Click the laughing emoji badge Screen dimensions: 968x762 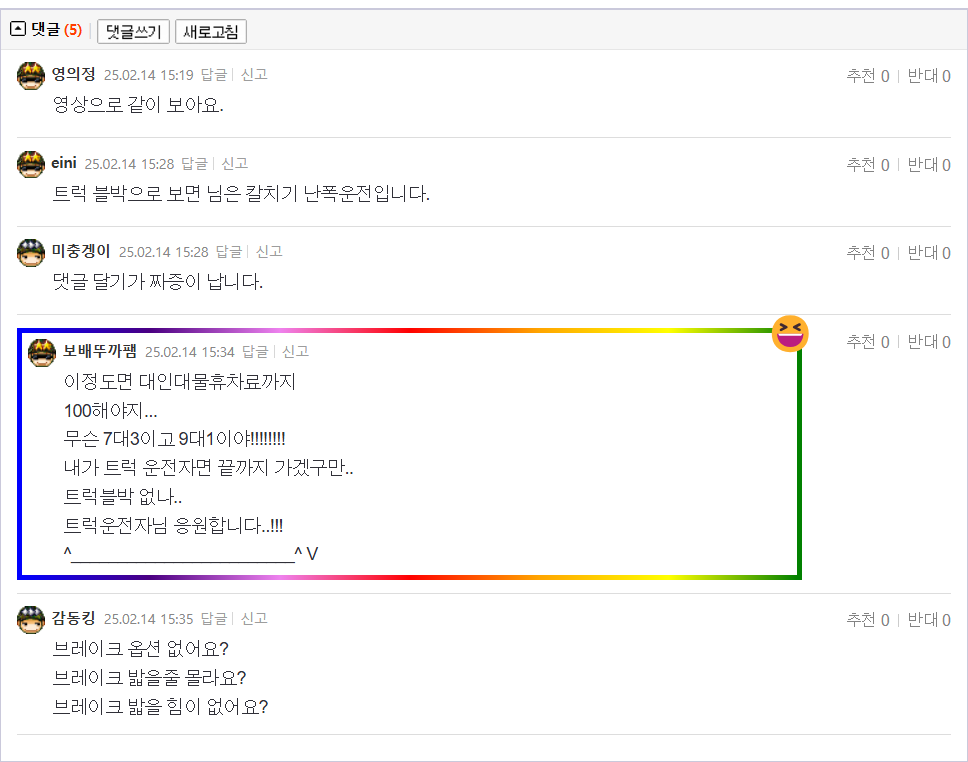point(790,334)
